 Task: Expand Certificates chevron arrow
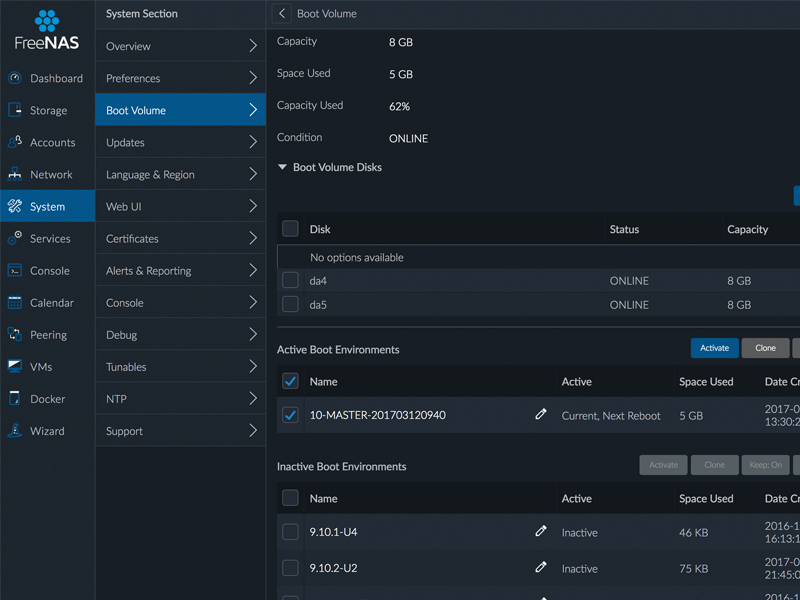click(x=253, y=238)
